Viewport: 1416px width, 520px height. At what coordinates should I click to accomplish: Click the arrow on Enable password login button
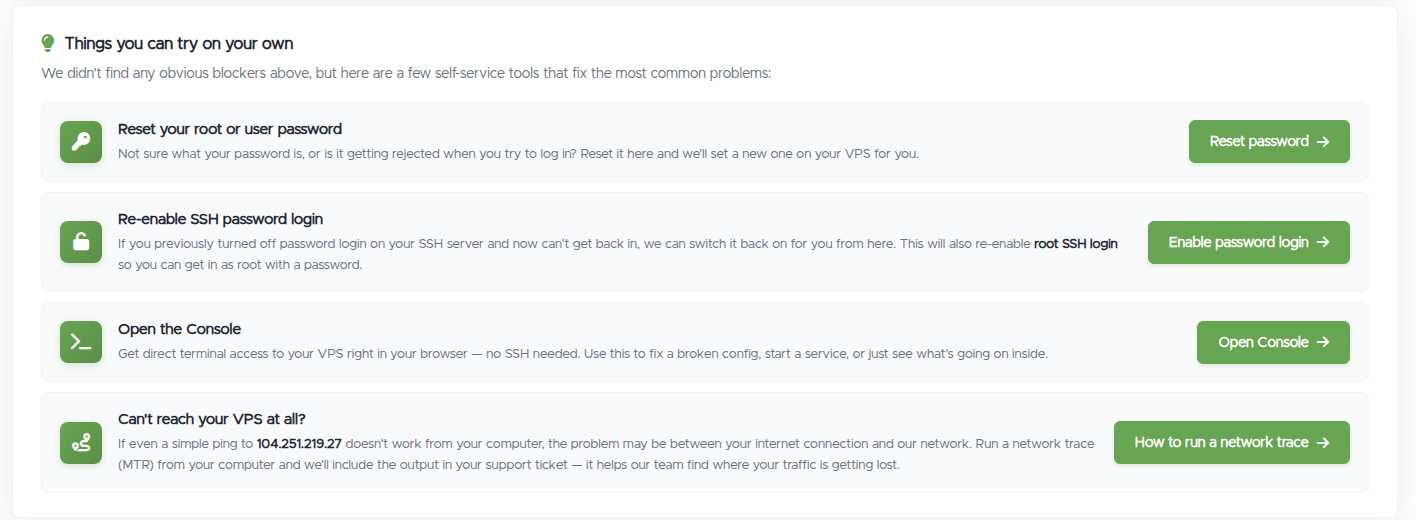click(x=1323, y=242)
